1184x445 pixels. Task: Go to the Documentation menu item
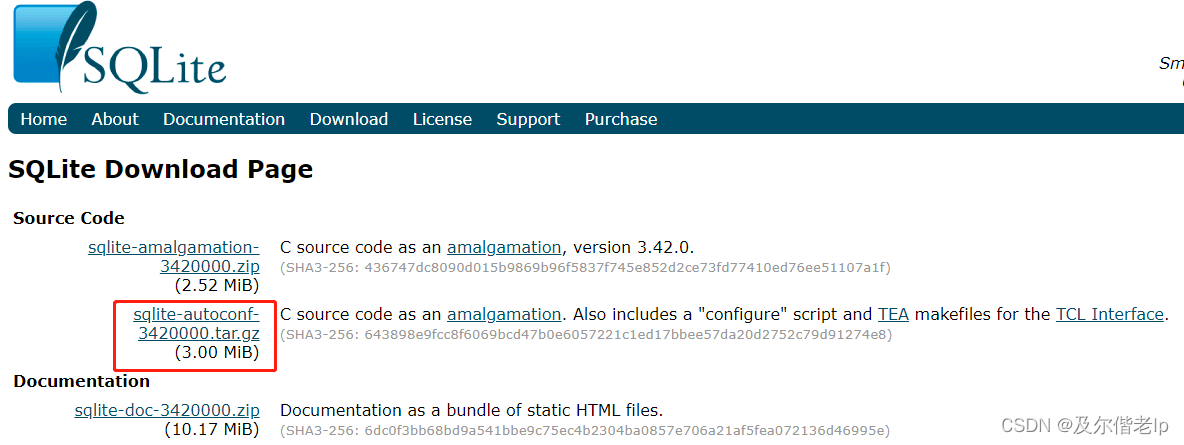(x=224, y=119)
